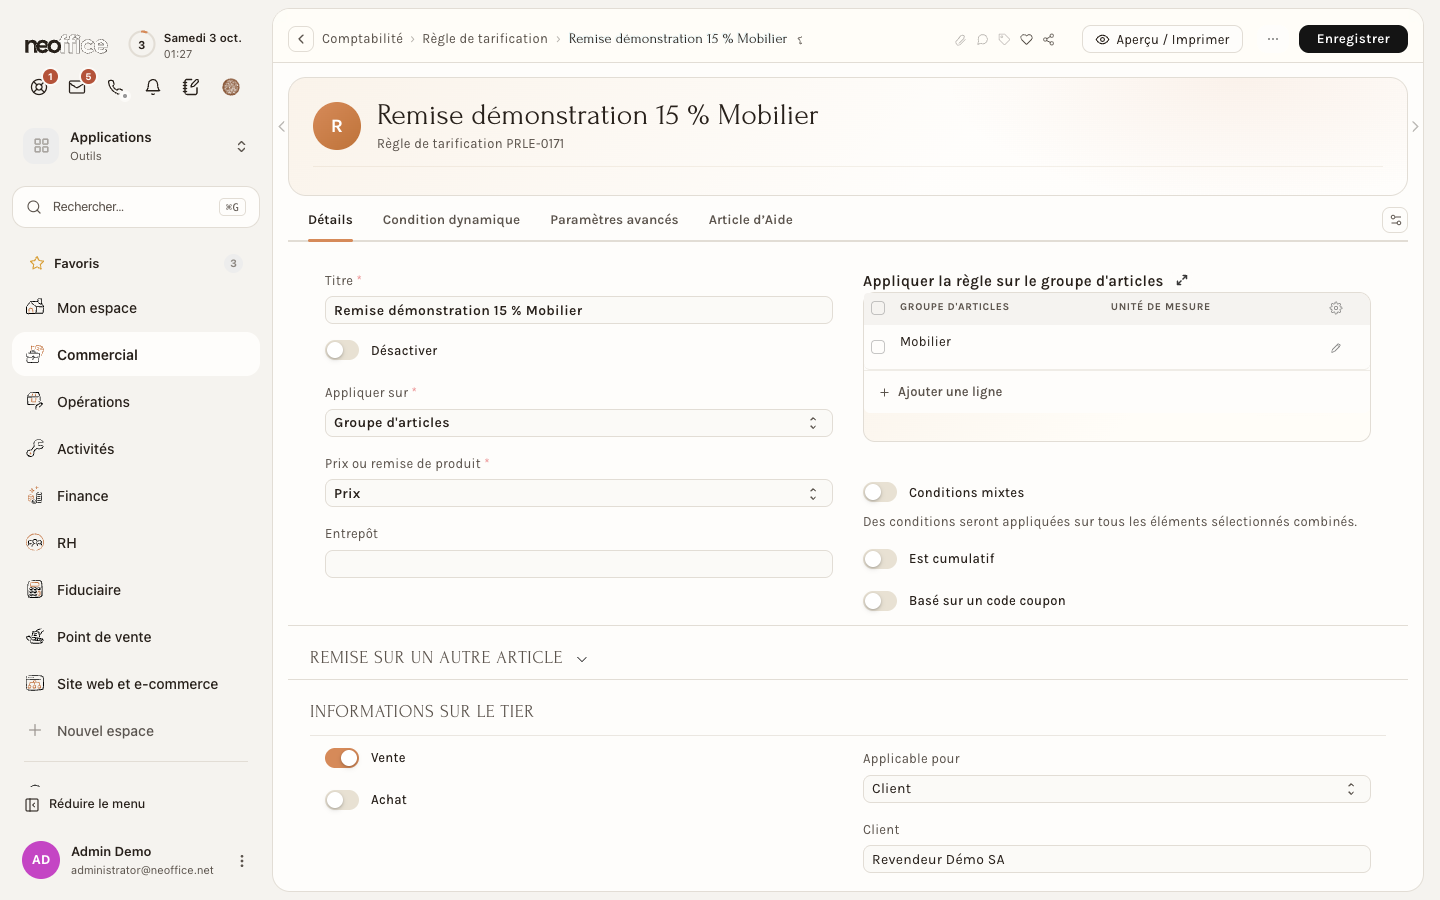Image resolution: width=1440 pixels, height=900 pixels.
Task: Switch to the Condition dynamique tab
Action: click(451, 220)
